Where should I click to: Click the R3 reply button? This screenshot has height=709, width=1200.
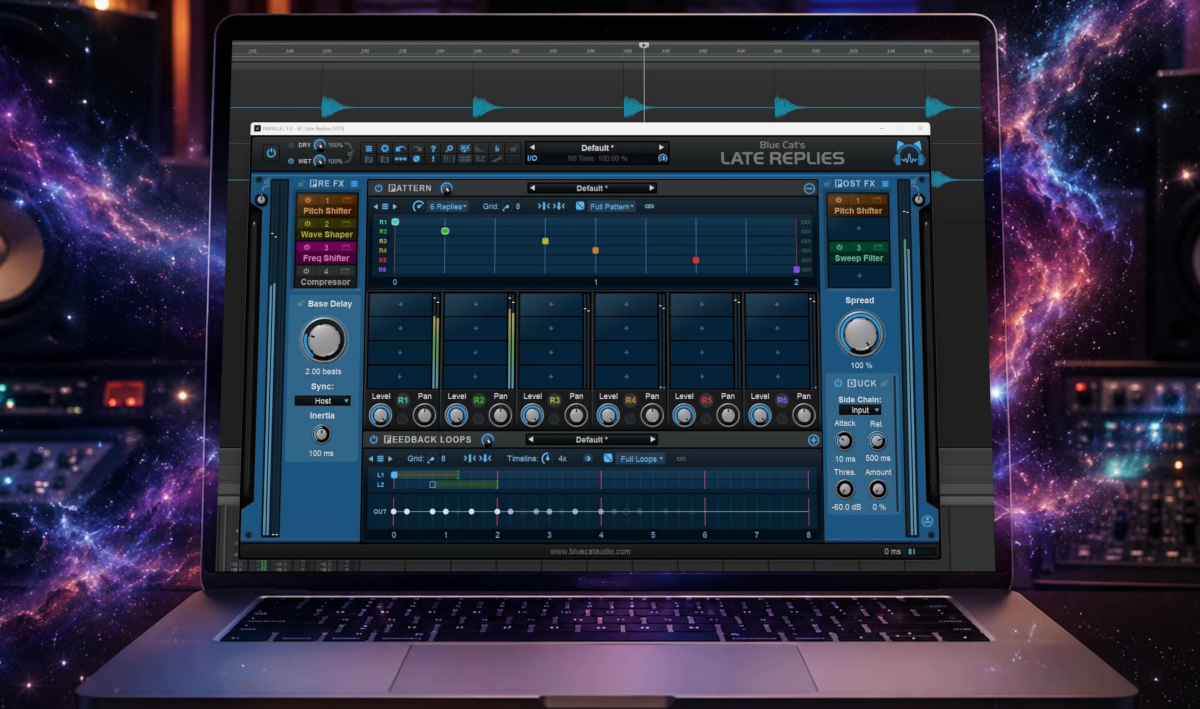[554, 399]
